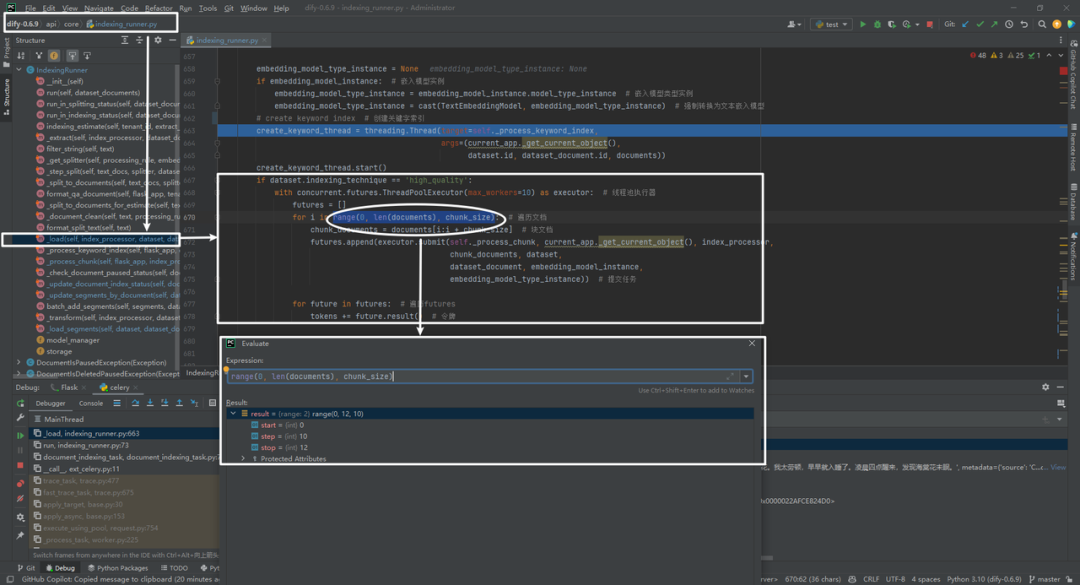Click the core breadcrumb in navigation bar

tap(72, 24)
